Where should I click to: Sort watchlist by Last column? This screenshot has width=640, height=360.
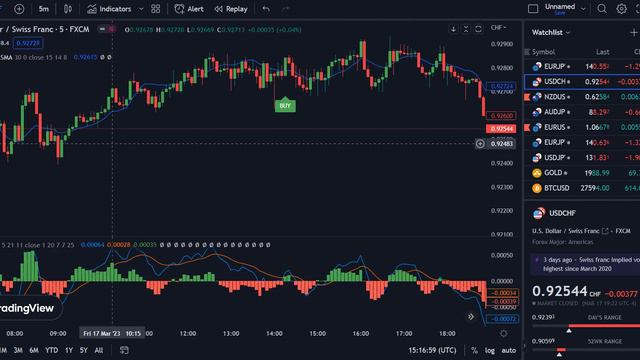[x=602, y=52]
